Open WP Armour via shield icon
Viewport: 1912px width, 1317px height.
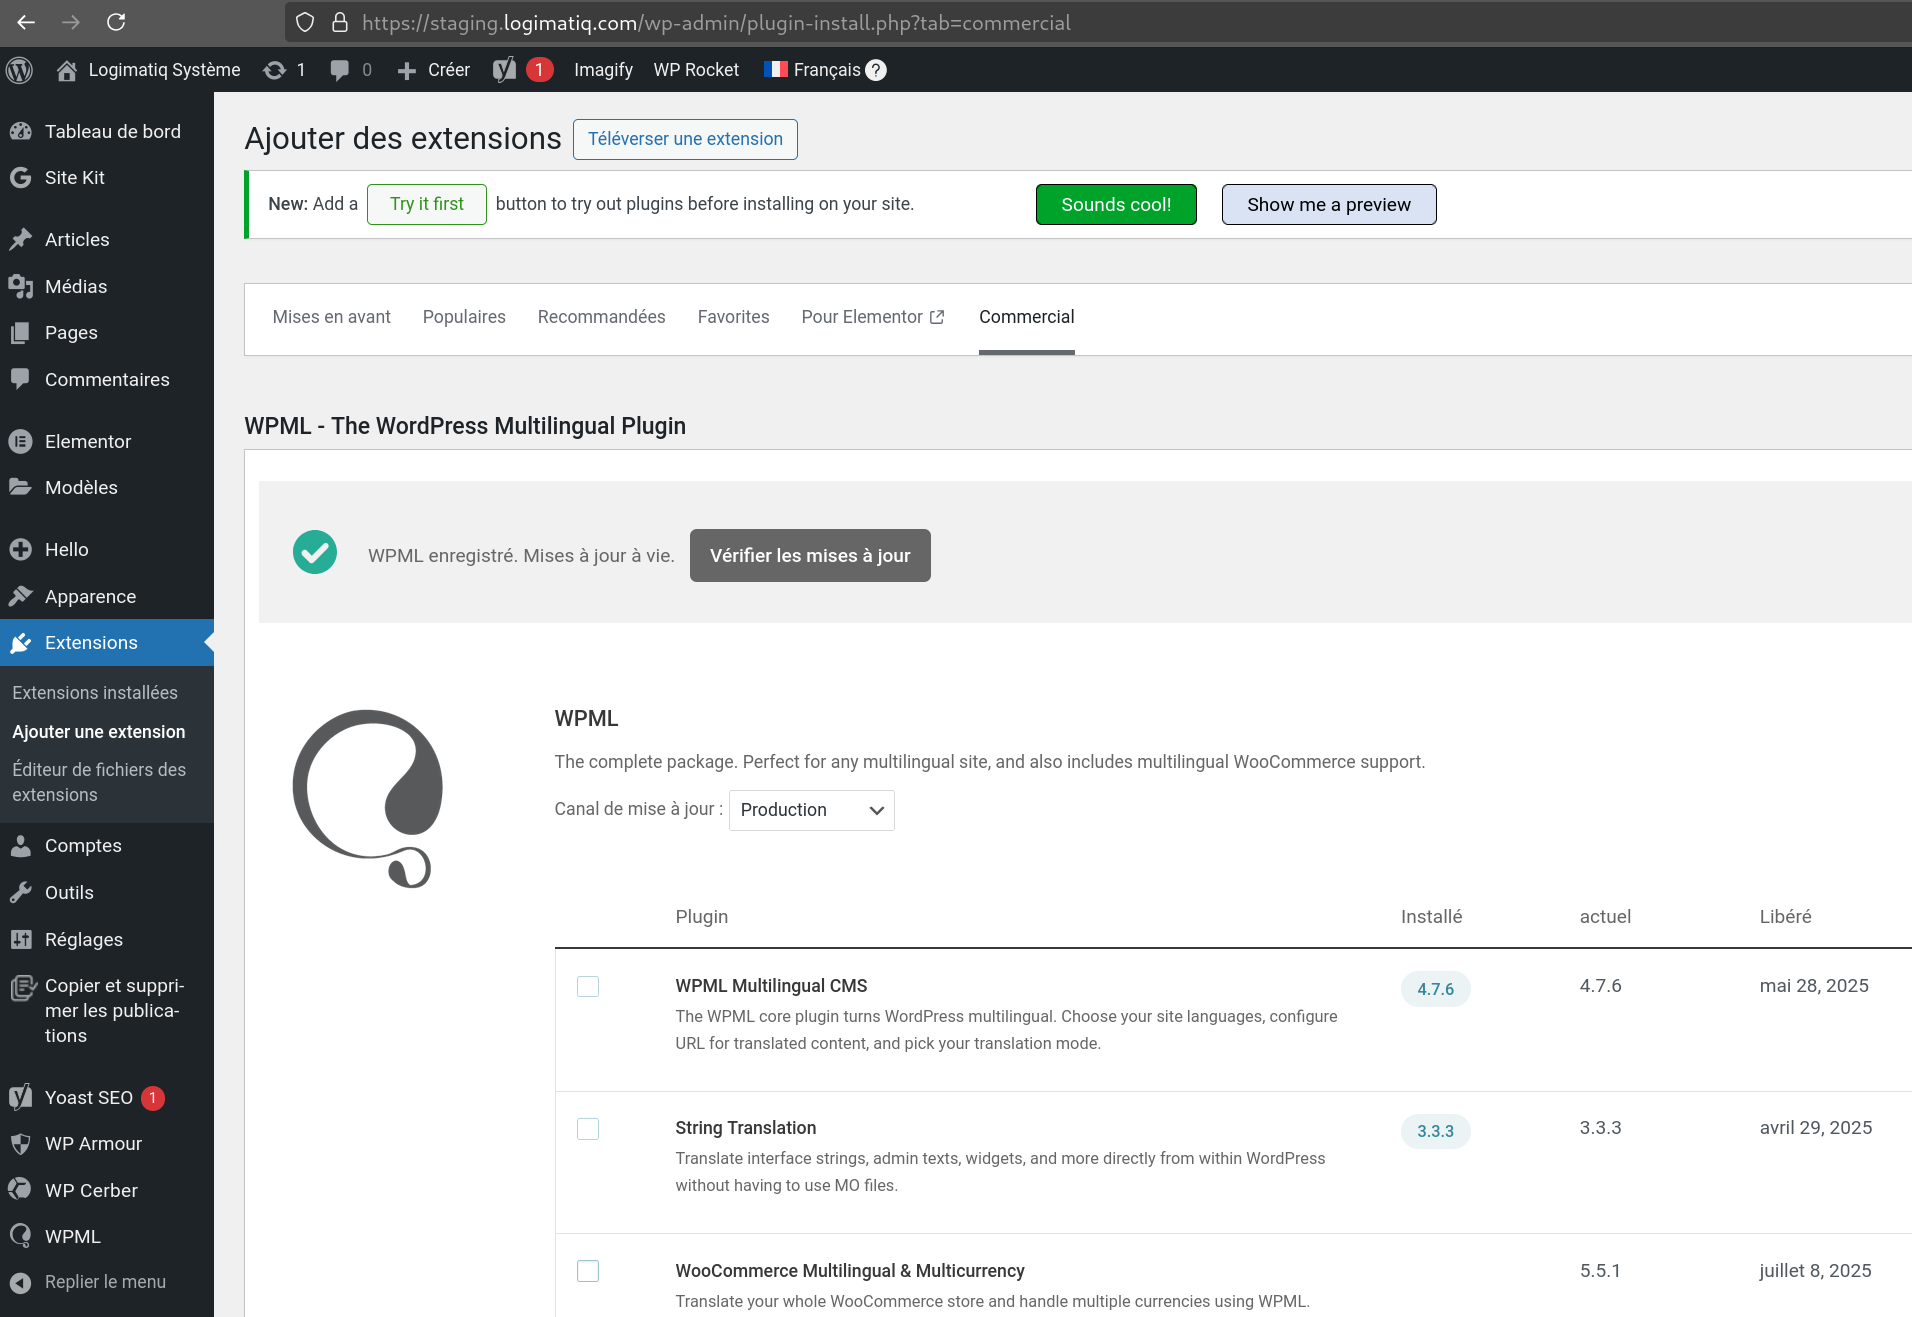(x=21, y=1144)
